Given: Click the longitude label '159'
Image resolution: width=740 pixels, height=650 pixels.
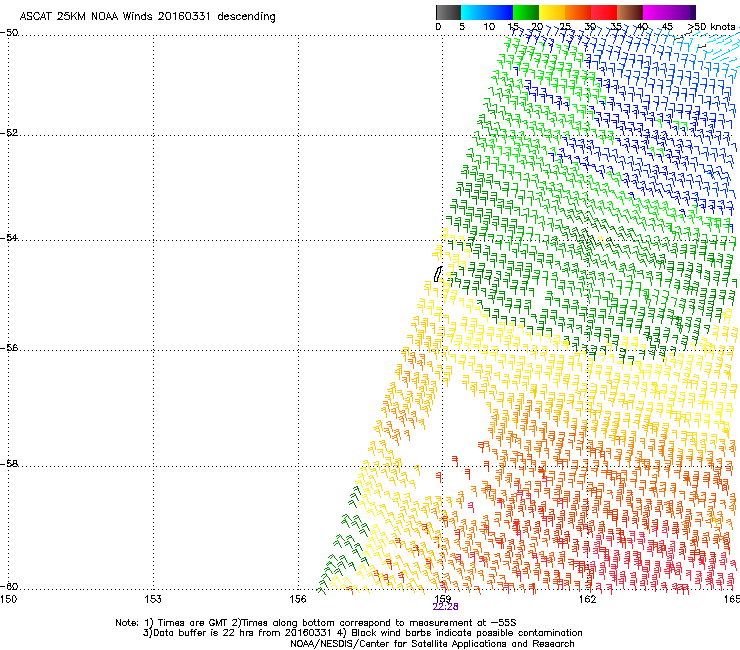Looking at the screenshot, I should (443, 598).
